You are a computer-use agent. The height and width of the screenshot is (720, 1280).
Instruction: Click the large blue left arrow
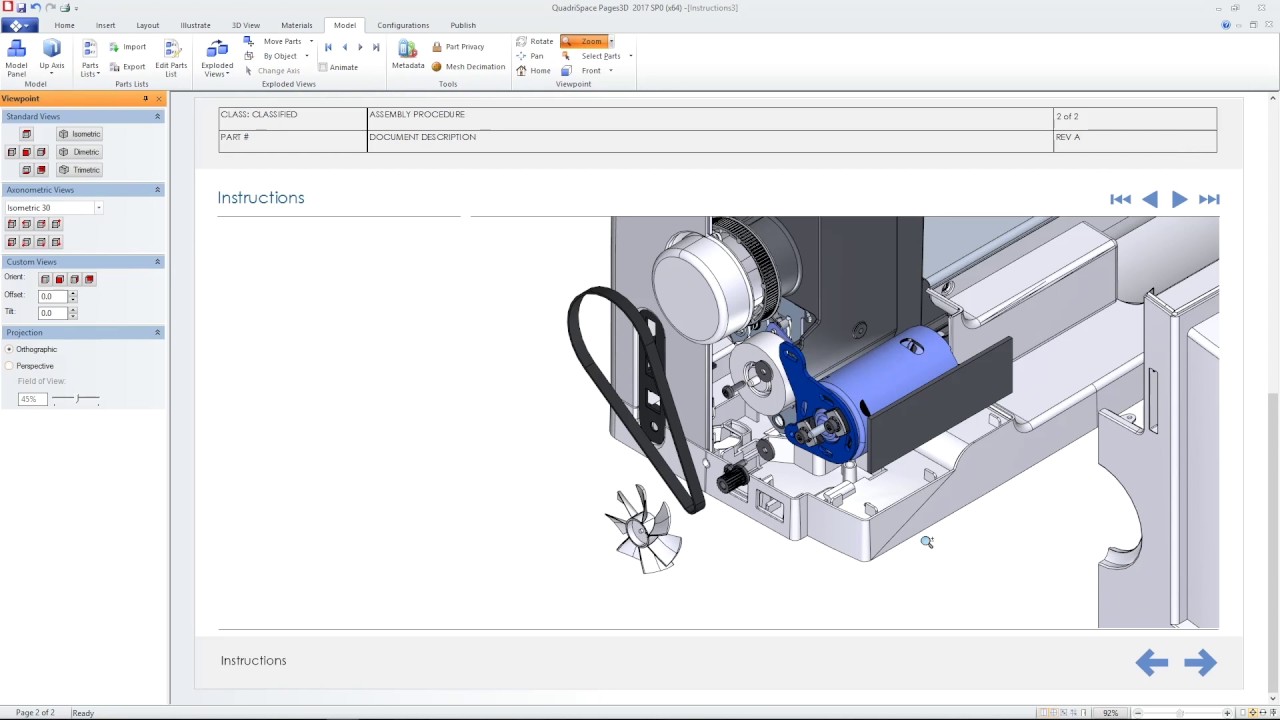(1152, 662)
